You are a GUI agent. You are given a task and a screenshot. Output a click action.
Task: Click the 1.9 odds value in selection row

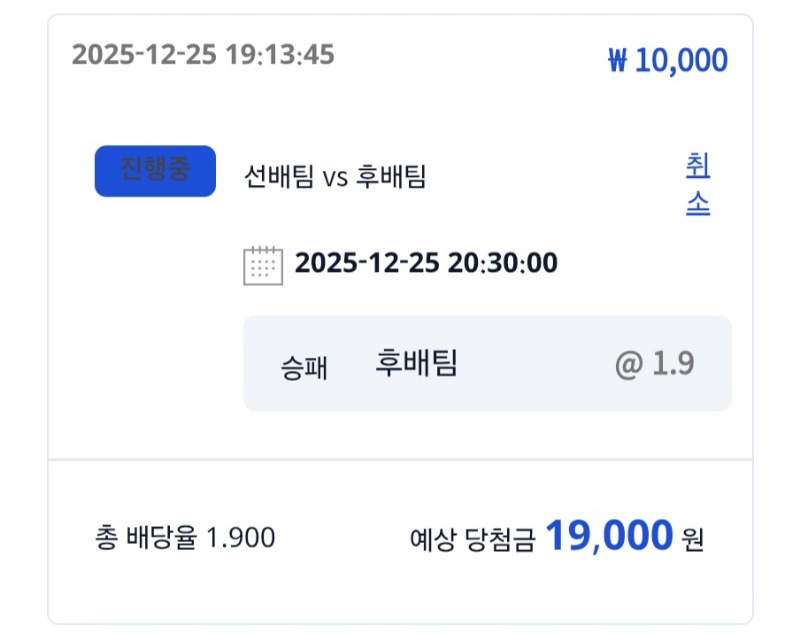tap(673, 364)
